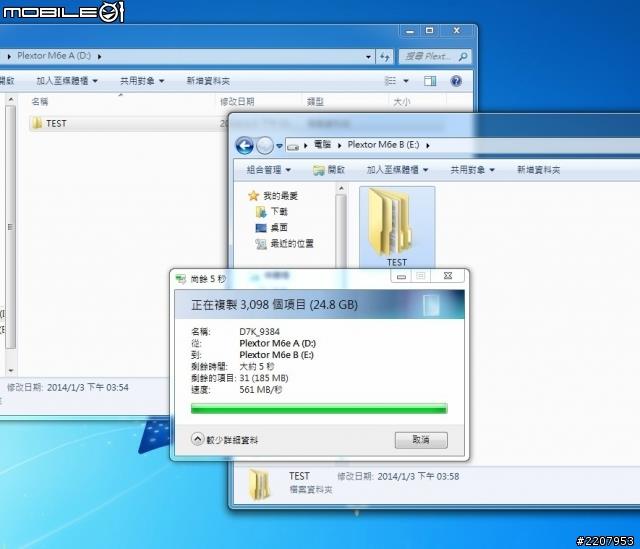Select the large TEST folder thumbnail

click(x=397, y=227)
